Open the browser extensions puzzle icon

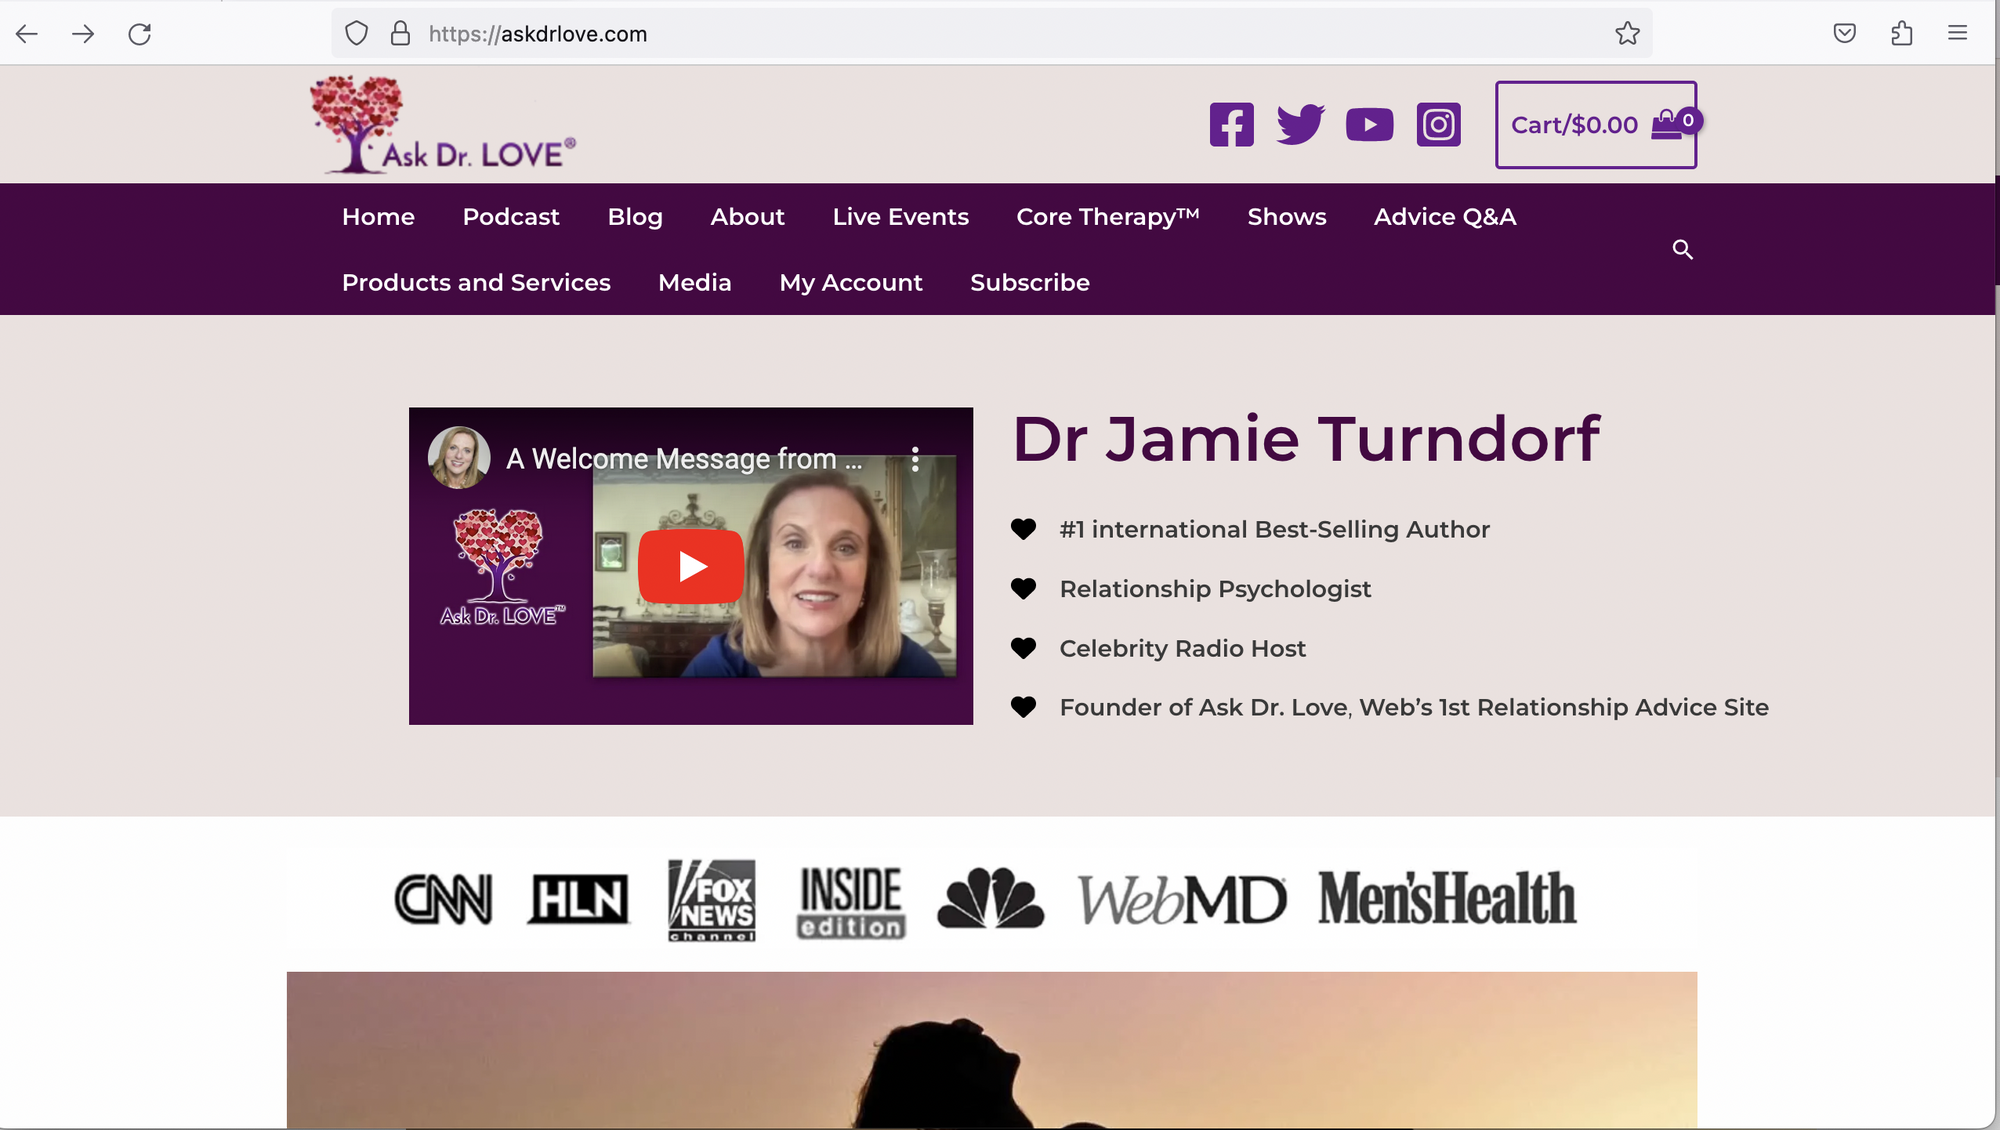tap(1902, 34)
